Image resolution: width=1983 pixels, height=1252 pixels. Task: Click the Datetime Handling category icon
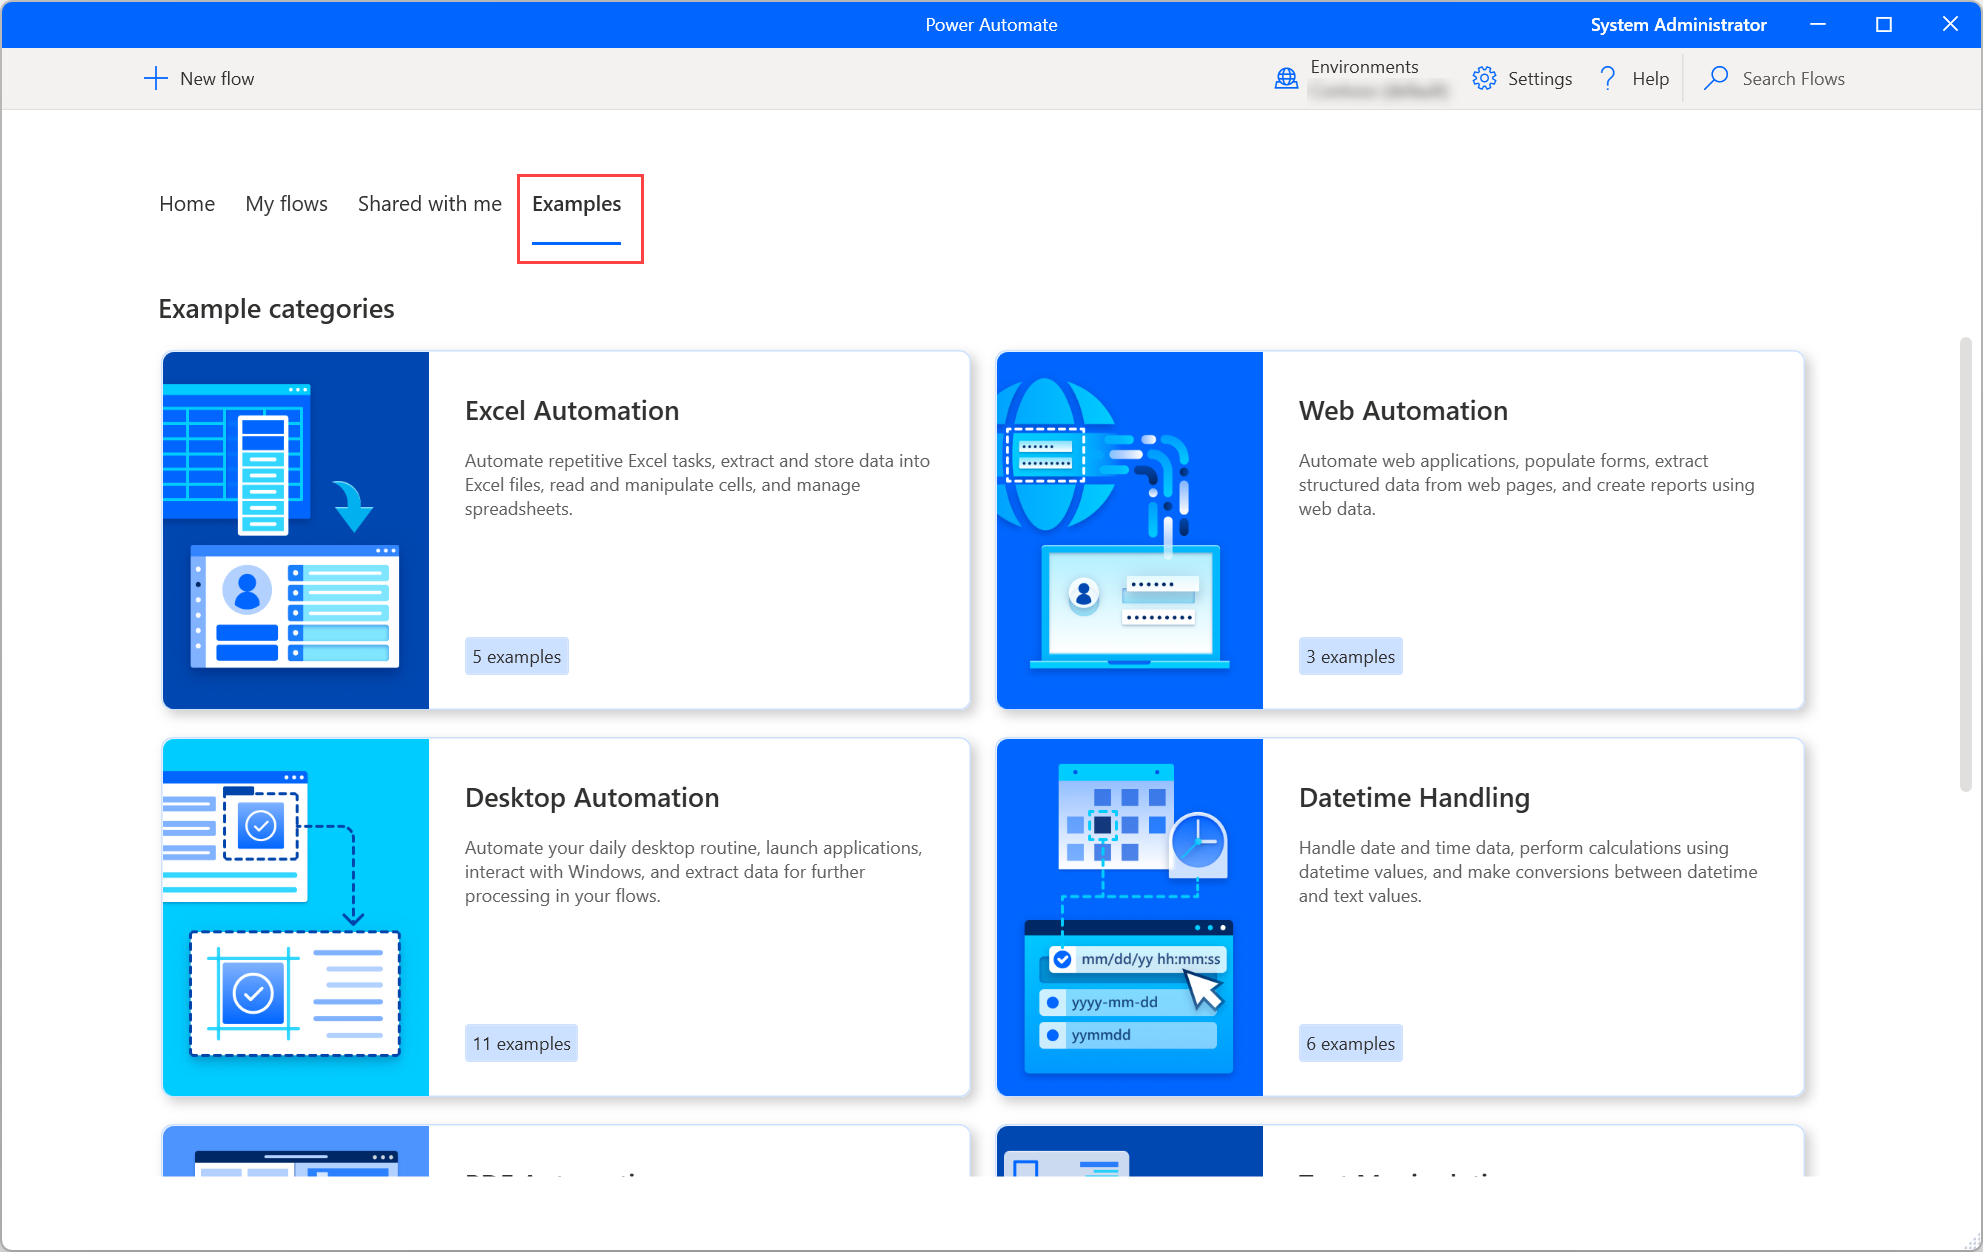coord(1129,916)
